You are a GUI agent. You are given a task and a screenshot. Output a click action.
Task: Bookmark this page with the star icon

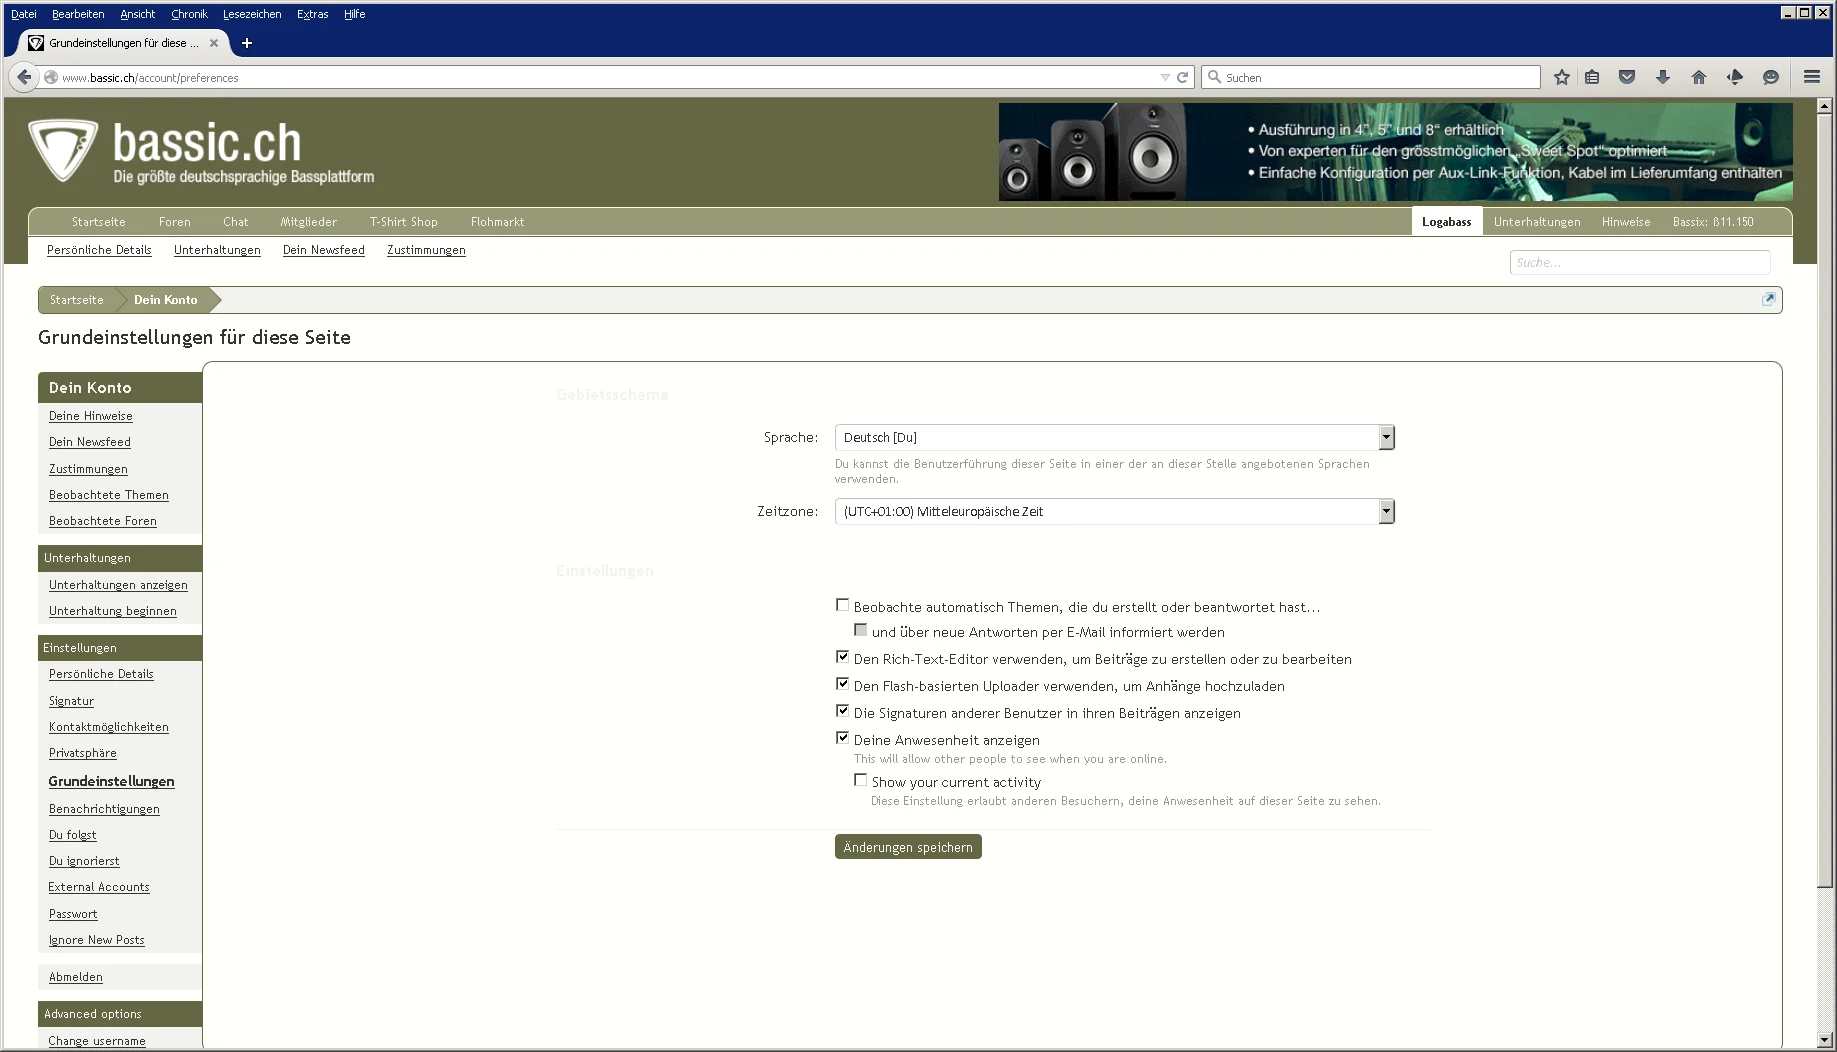(x=1561, y=77)
